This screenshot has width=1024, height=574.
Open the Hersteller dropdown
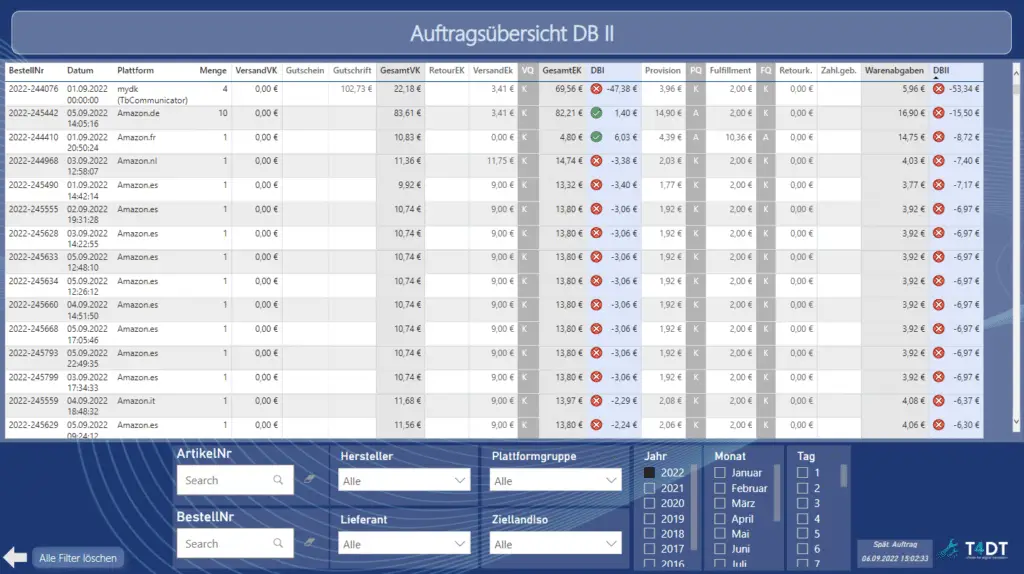click(404, 481)
